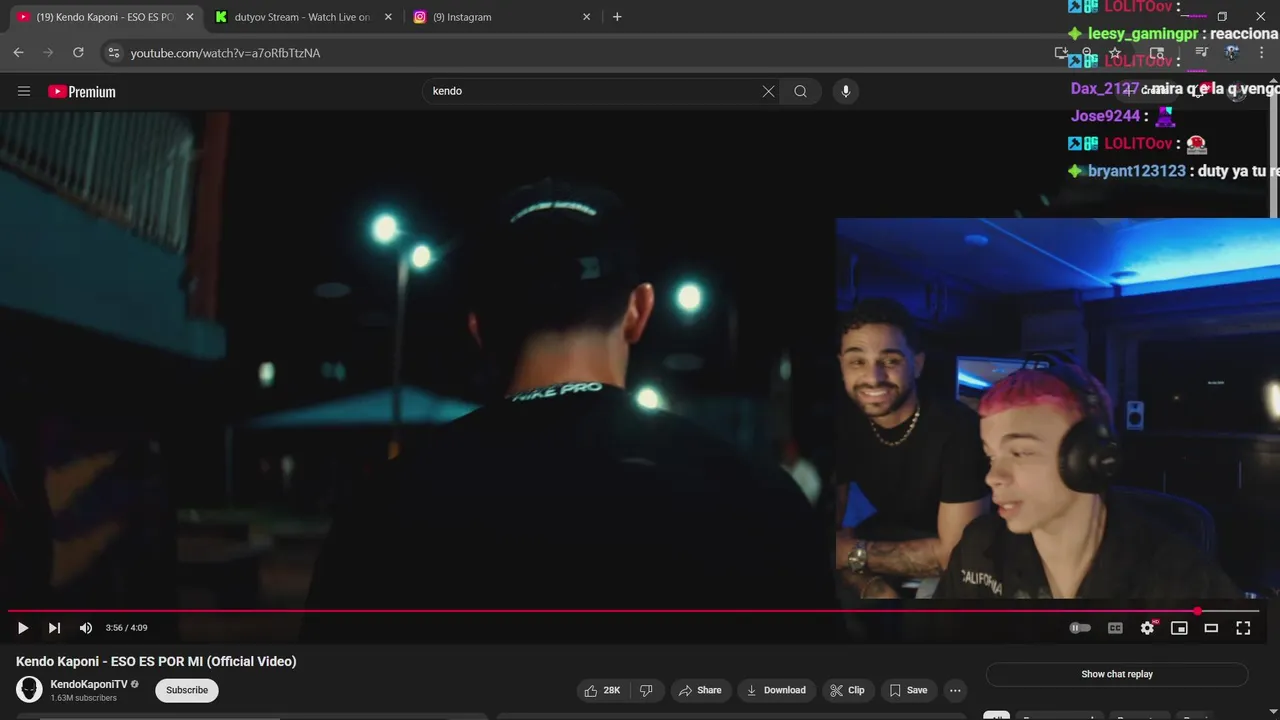This screenshot has height=720, width=1280.
Task: Click the progress bar scrubber handle
Action: pos(1198,611)
